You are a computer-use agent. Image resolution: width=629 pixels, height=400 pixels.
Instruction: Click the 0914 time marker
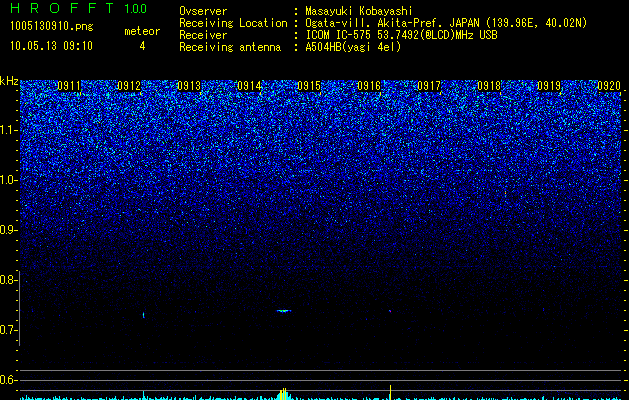click(249, 86)
